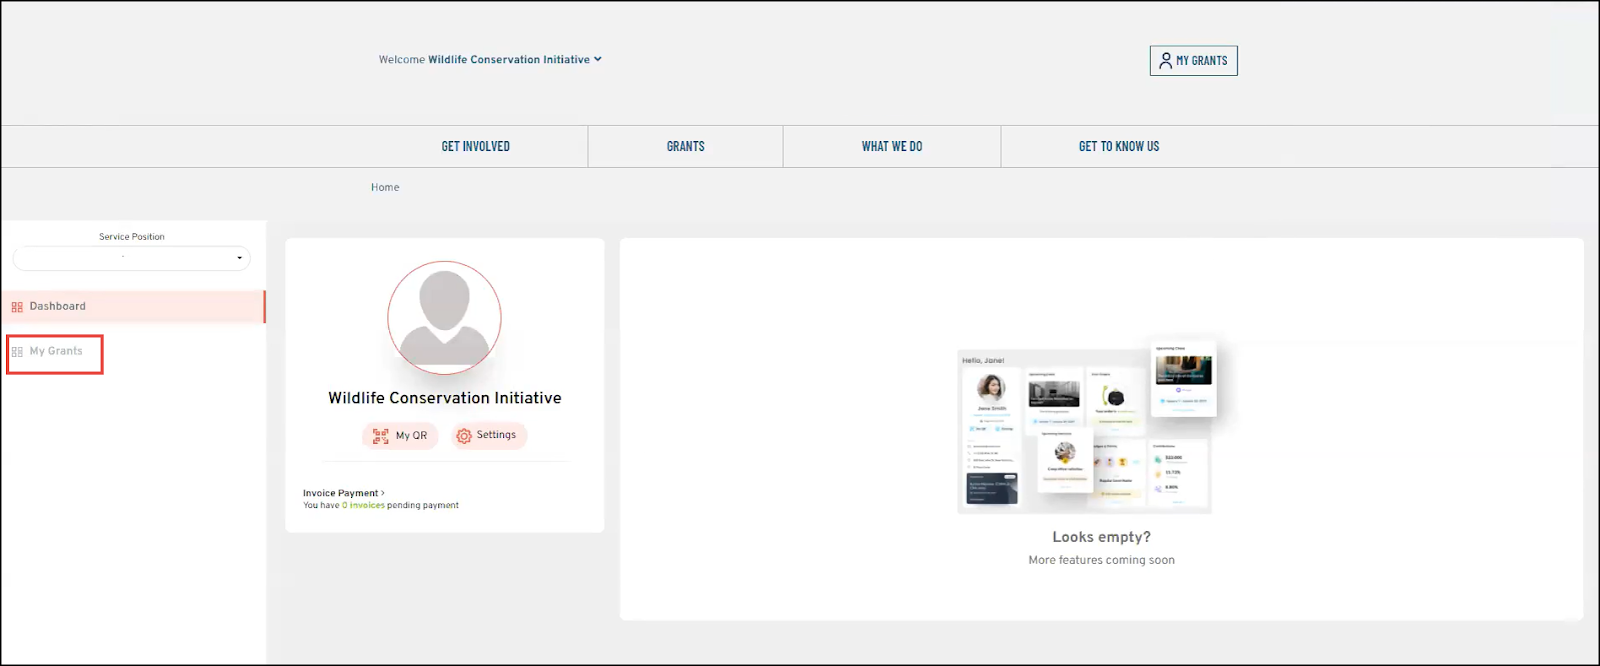Open My QR via the QR code icon
The width and height of the screenshot is (1600, 666).
pyautogui.click(x=380, y=436)
